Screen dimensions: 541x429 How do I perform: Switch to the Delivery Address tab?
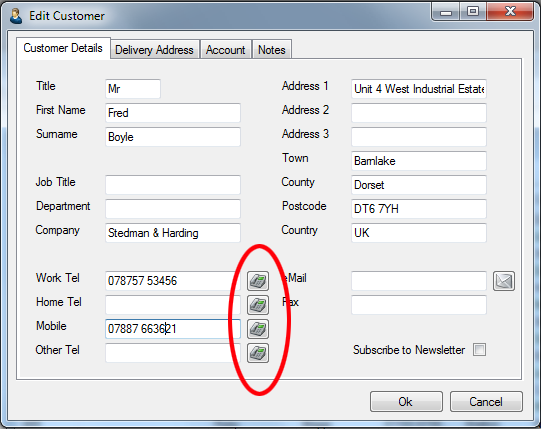point(154,50)
